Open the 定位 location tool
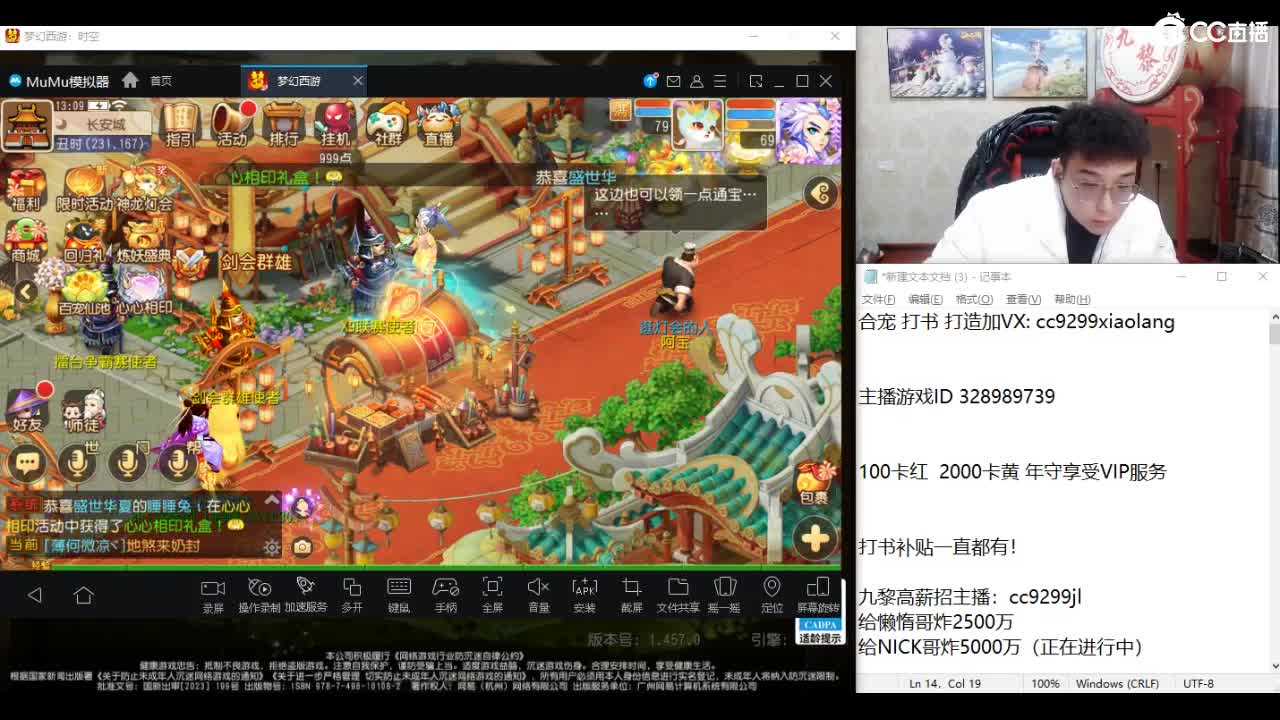Image resolution: width=1280 pixels, height=720 pixels. click(771, 595)
